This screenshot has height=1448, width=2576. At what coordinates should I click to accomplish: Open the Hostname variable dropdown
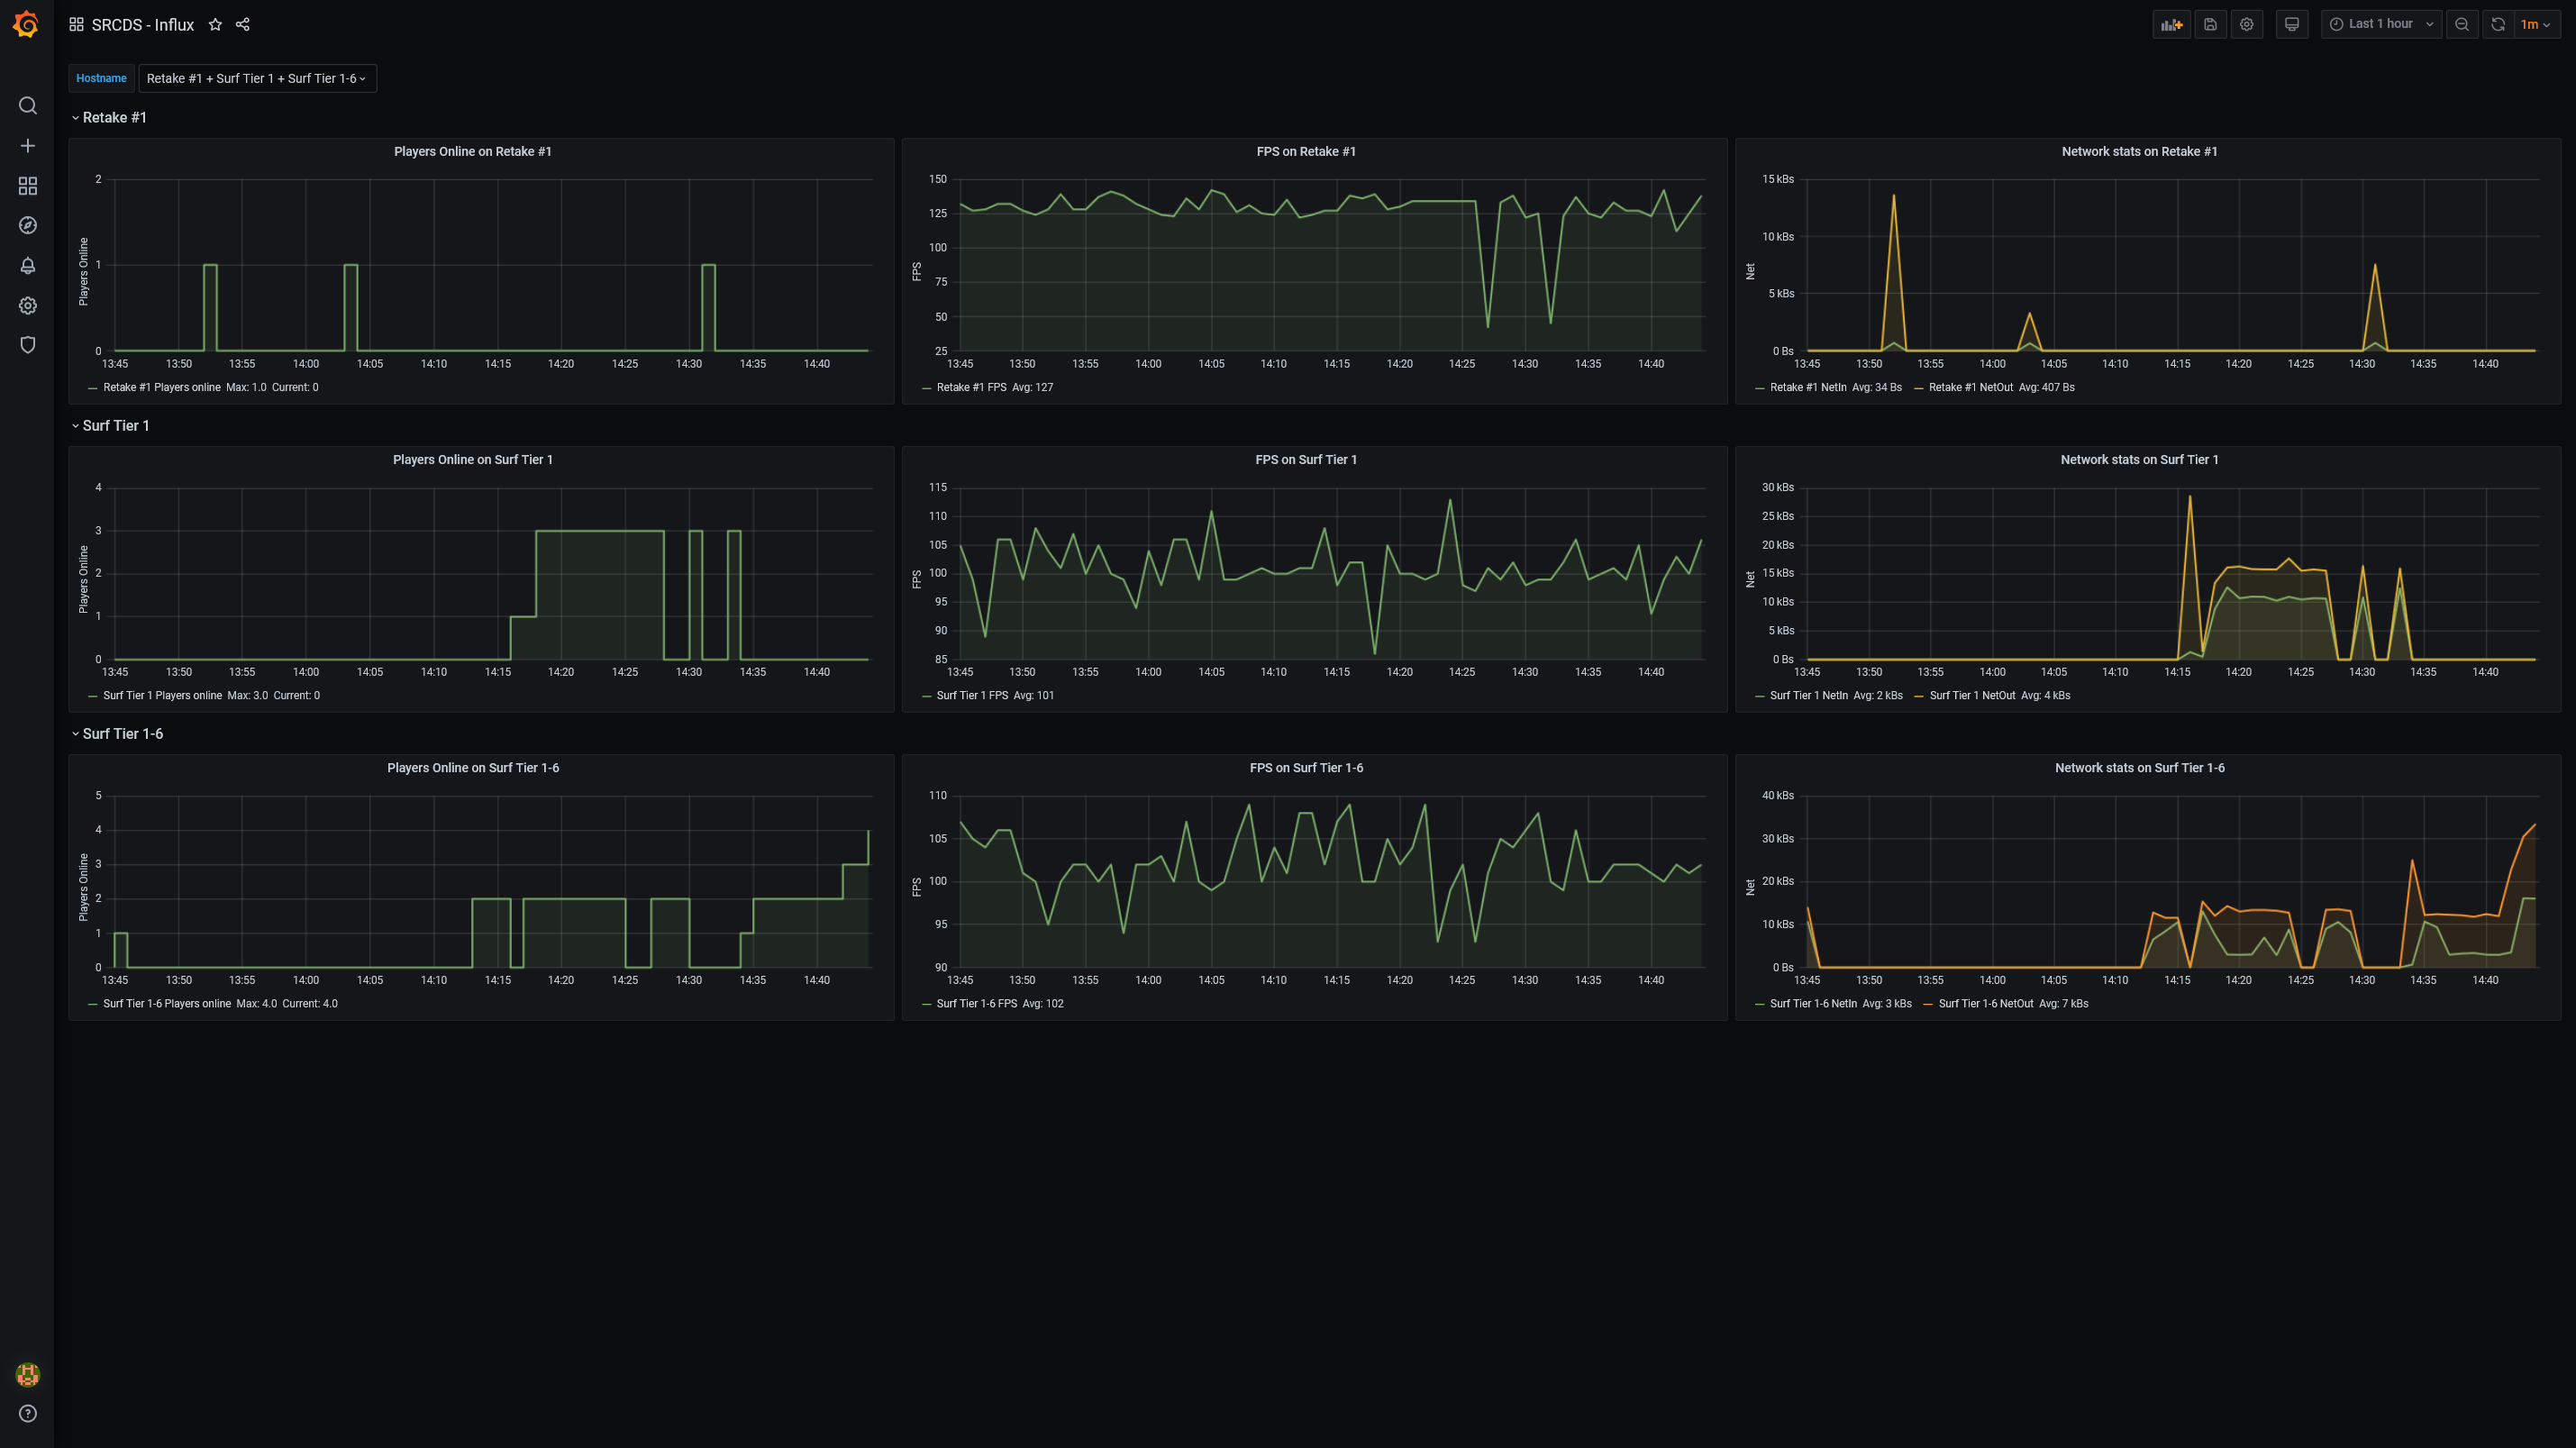click(x=257, y=78)
